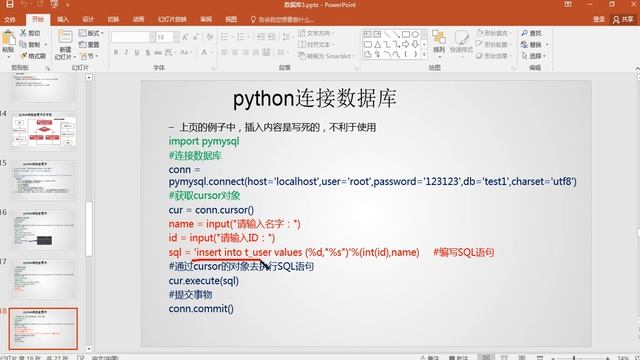Open the Shape Fill button
This screenshot has width=640, height=360.
click(493, 33)
